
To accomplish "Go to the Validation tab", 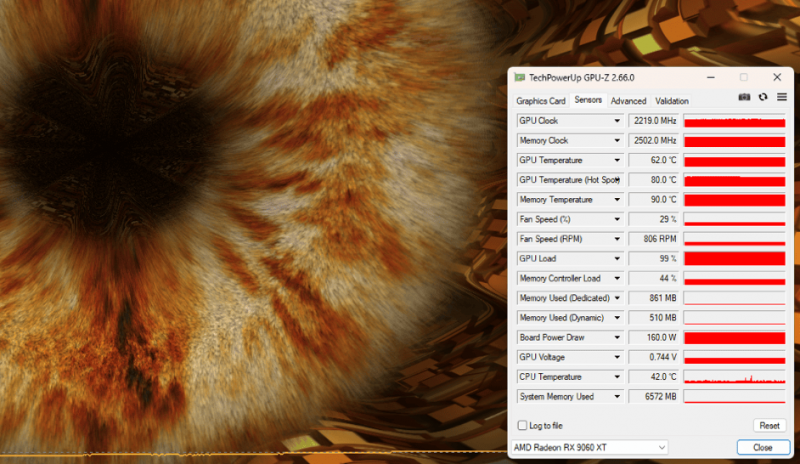I will [x=671, y=101].
